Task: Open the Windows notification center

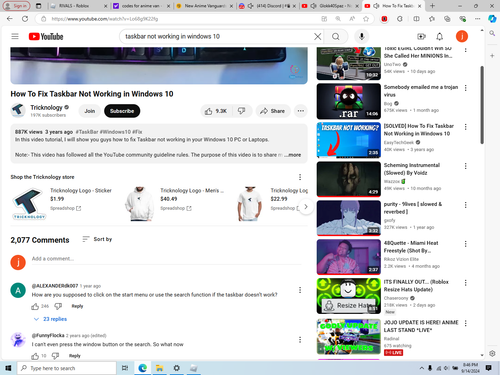Action: click(x=489, y=368)
